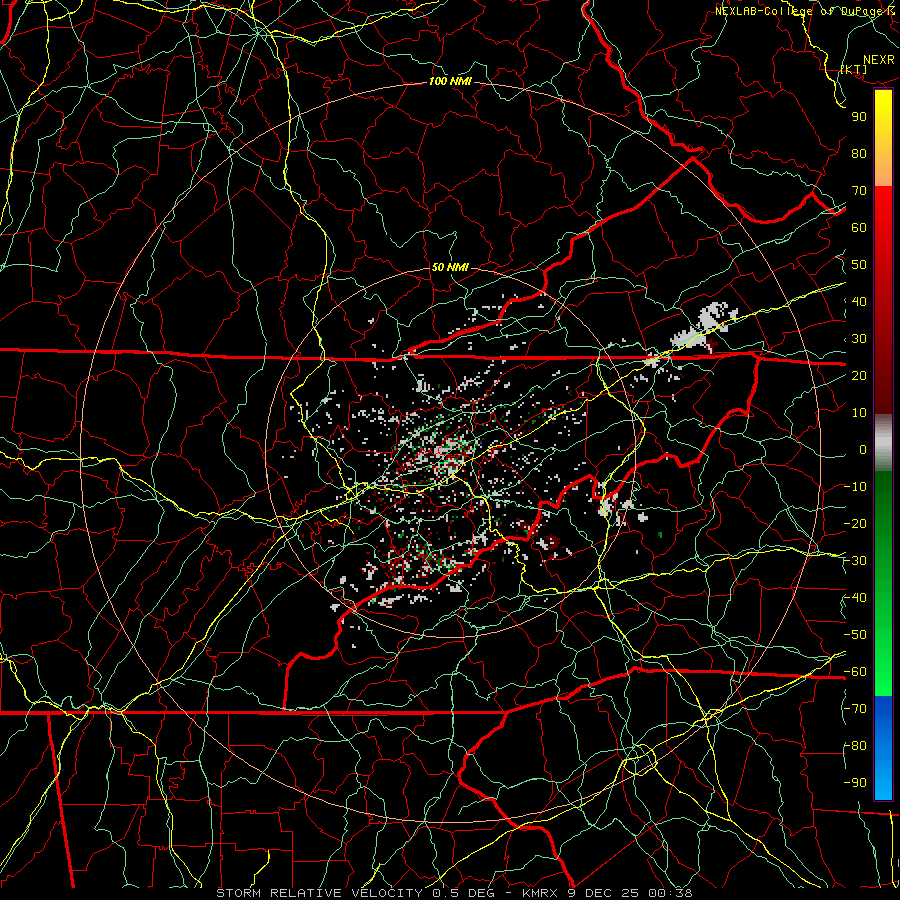Viewport: 900px width, 900px height.
Task: Choose the -70 label on the velocity scale
Action: 855,709
